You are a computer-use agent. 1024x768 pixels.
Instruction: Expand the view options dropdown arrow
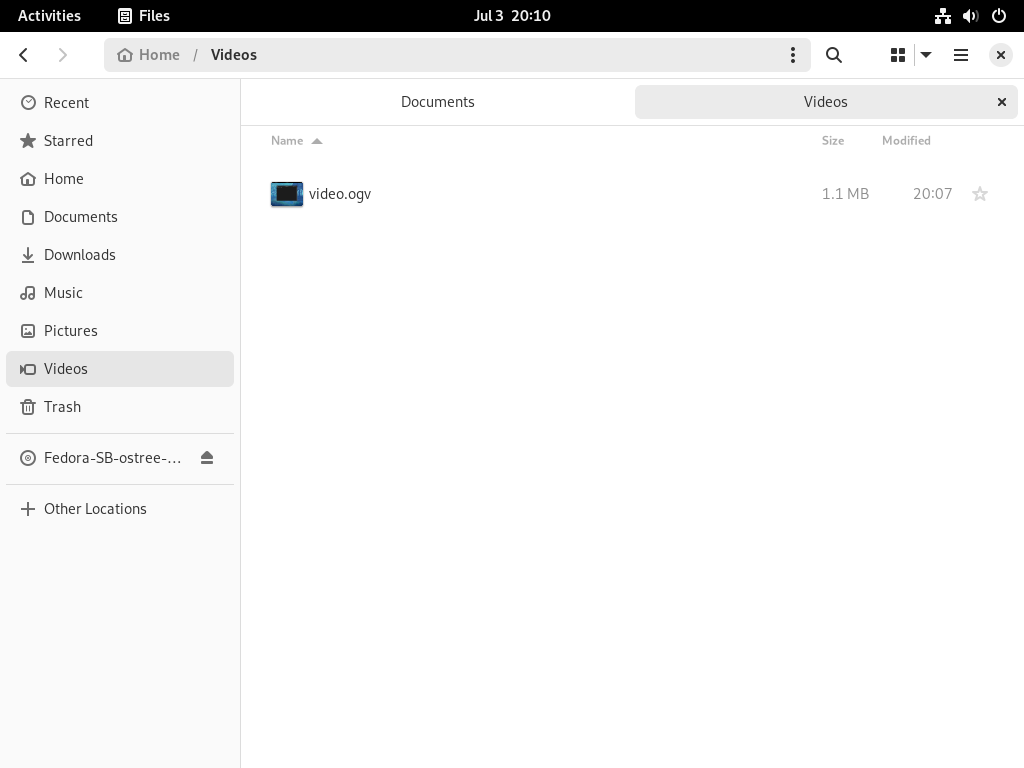pos(926,55)
